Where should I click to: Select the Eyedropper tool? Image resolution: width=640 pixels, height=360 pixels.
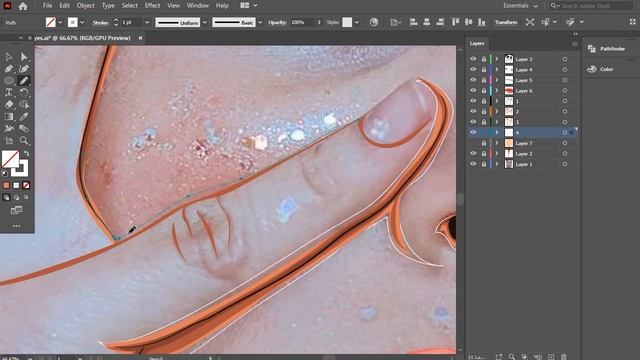click(x=24, y=117)
